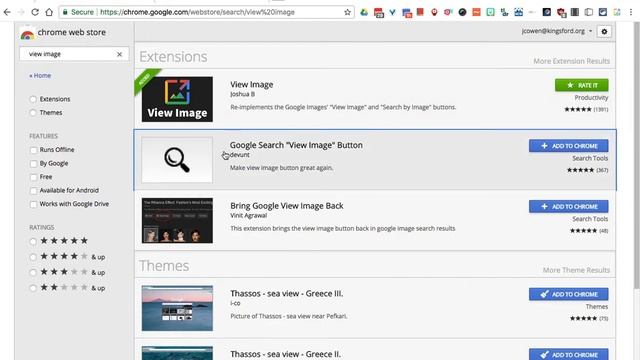
Task: Open the View Image extension thumbnail
Action: coord(177,99)
